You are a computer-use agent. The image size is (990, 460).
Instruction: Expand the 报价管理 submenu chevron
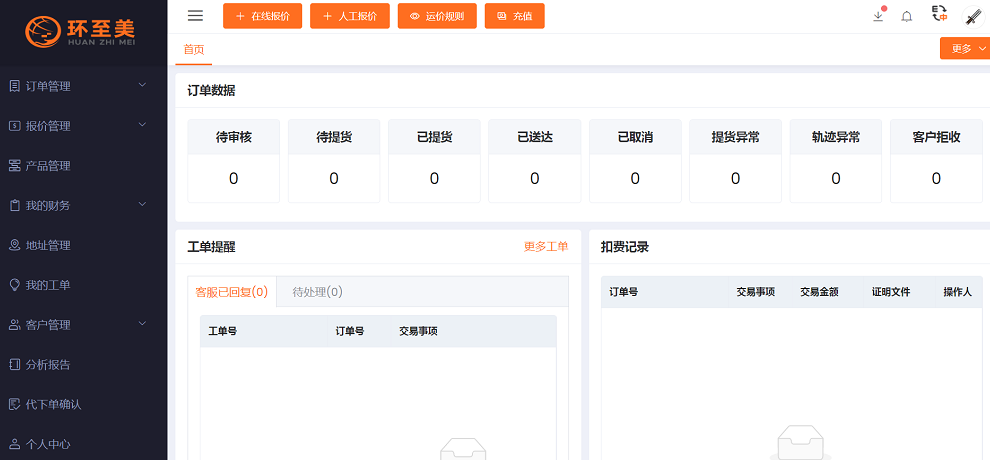click(x=142, y=125)
